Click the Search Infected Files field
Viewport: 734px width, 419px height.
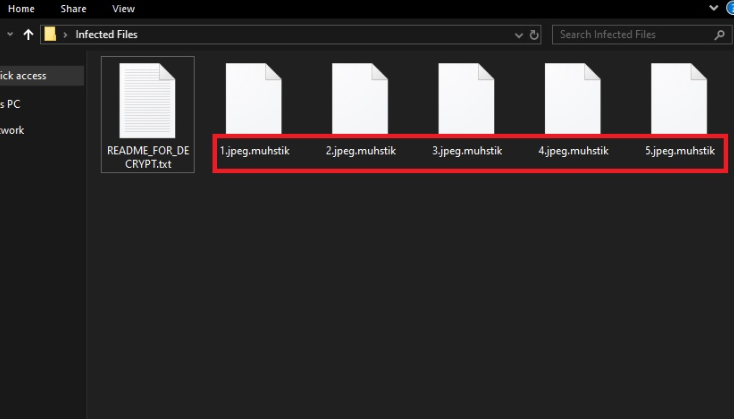[641, 35]
